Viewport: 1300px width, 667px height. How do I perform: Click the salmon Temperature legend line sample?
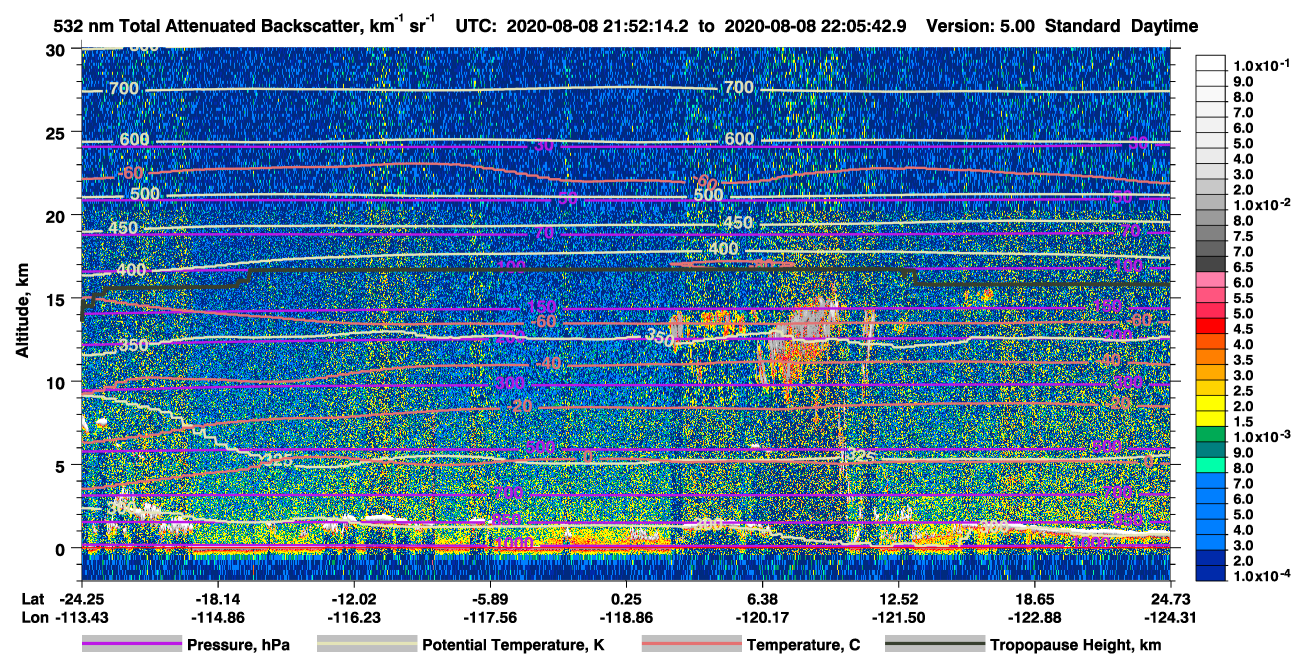coord(691,645)
